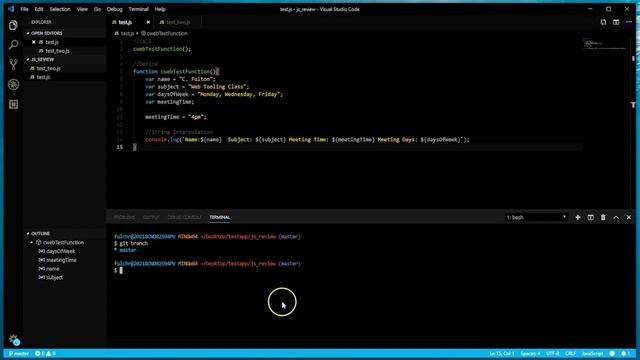
Task: Close test.js in Open Editors list
Action: 34,42
